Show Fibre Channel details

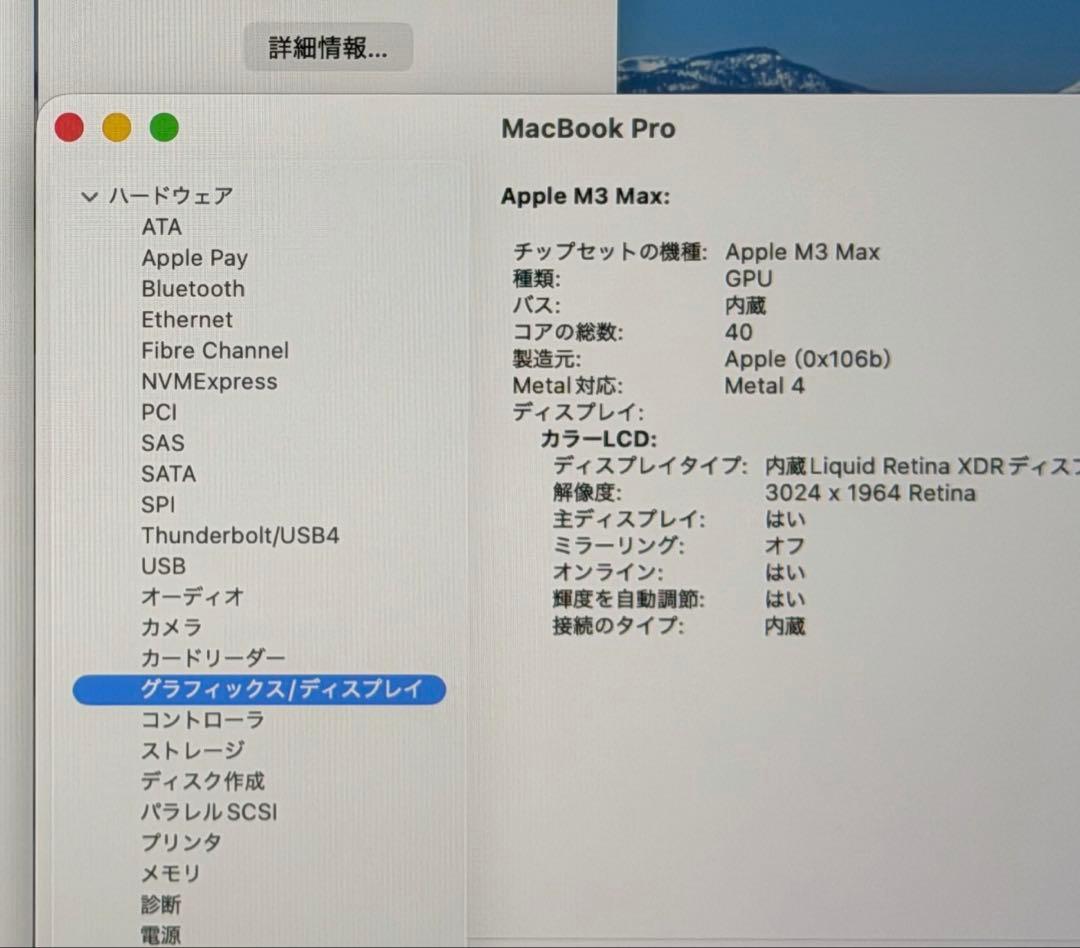tap(215, 351)
